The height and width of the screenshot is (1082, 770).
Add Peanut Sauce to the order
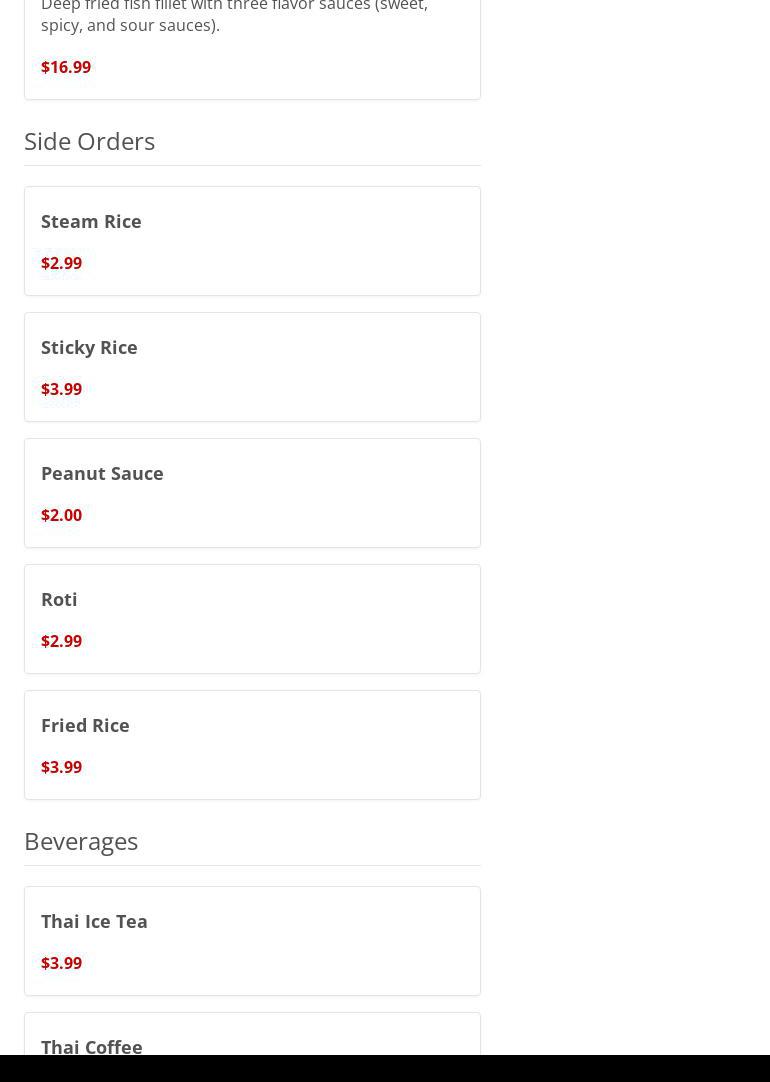click(102, 473)
